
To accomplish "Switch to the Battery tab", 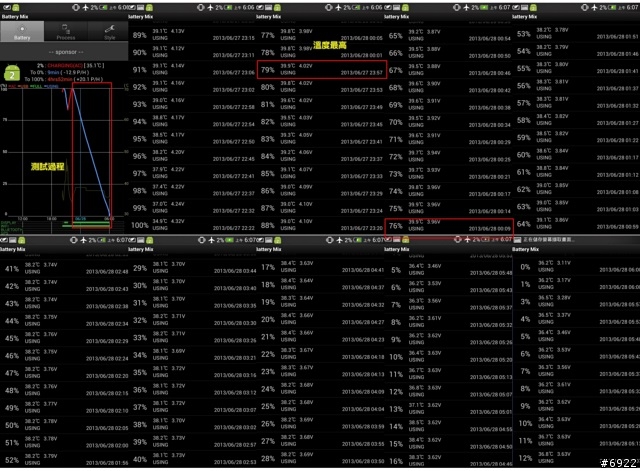I will pyautogui.click(x=22, y=31).
